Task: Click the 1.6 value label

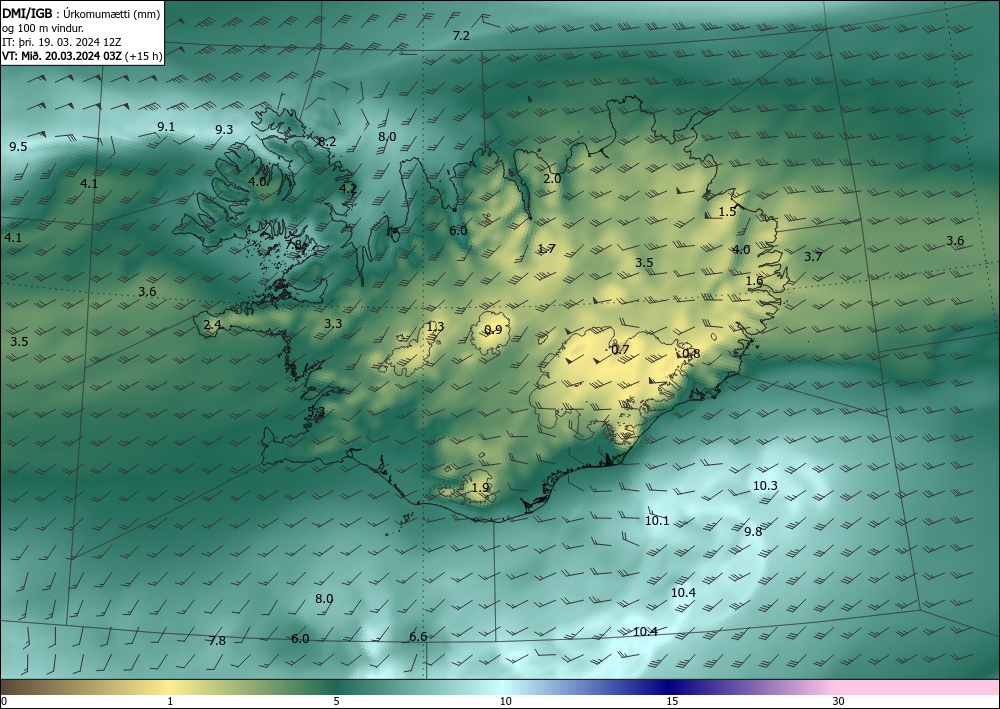Action: click(x=754, y=281)
